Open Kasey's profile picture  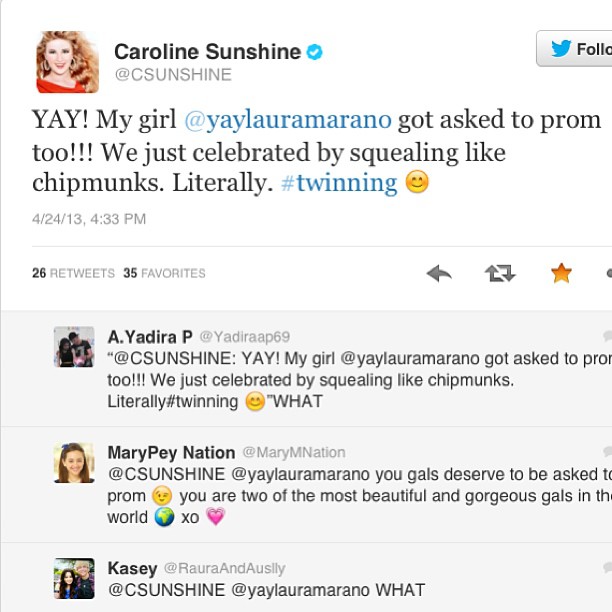click(x=74, y=578)
